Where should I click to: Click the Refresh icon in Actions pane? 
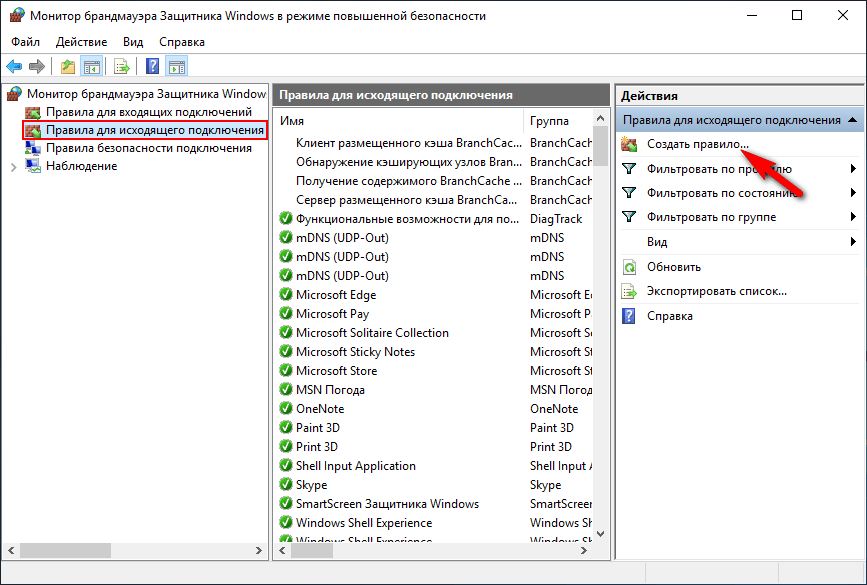pyautogui.click(x=629, y=267)
